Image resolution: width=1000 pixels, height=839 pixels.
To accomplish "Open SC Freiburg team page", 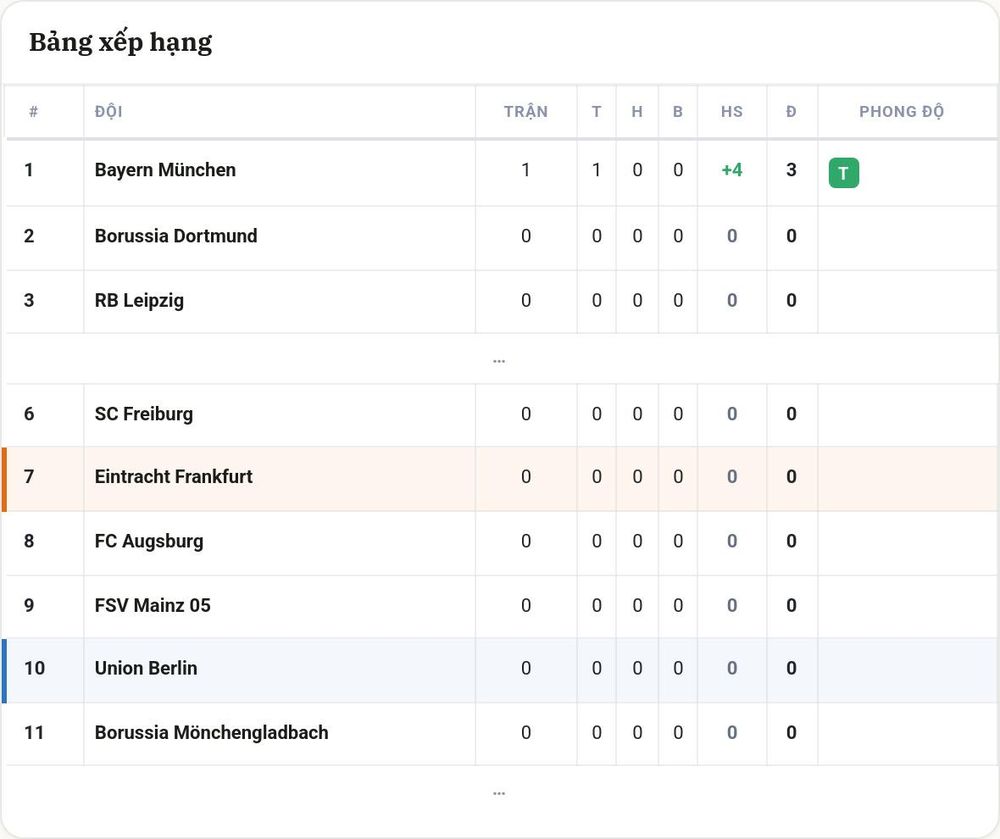I will point(143,414).
